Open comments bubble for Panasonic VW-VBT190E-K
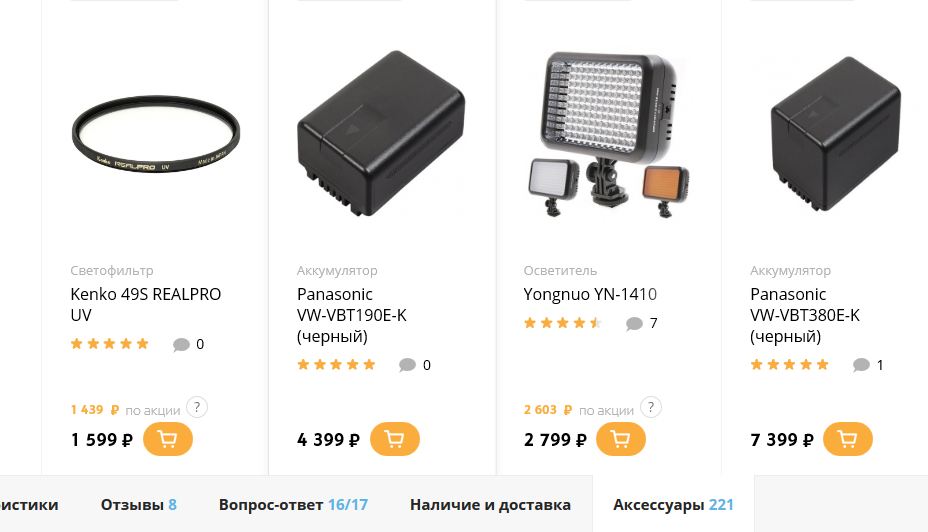 [407, 365]
